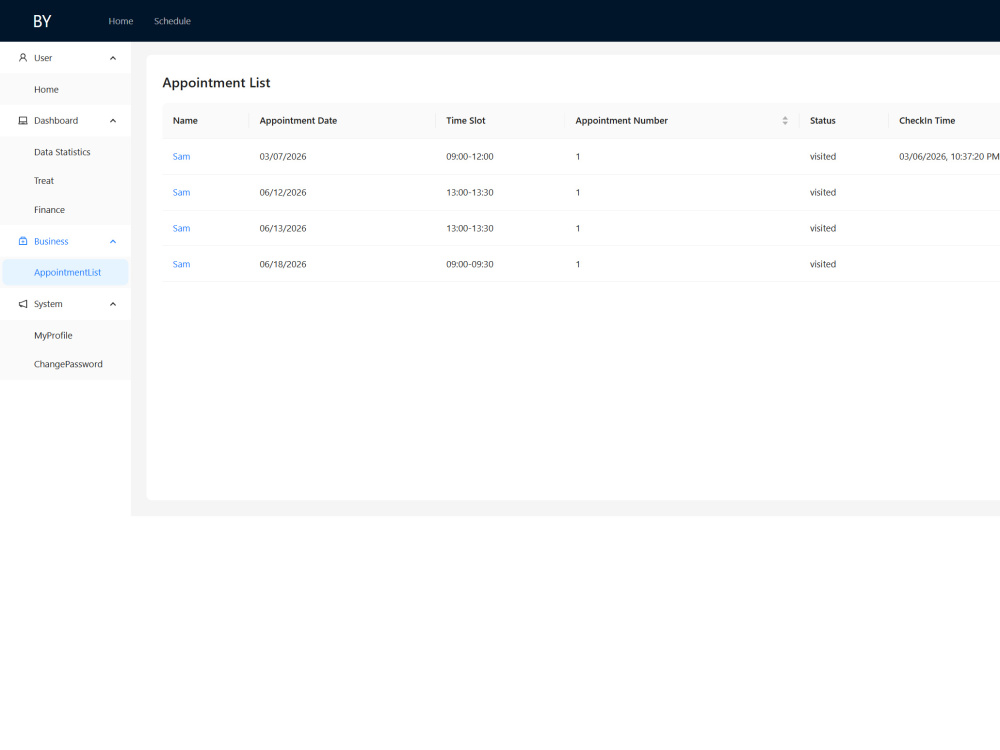The image size is (1000, 750).
Task: Collapse the User menu chevron
Action: click(x=113, y=58)
